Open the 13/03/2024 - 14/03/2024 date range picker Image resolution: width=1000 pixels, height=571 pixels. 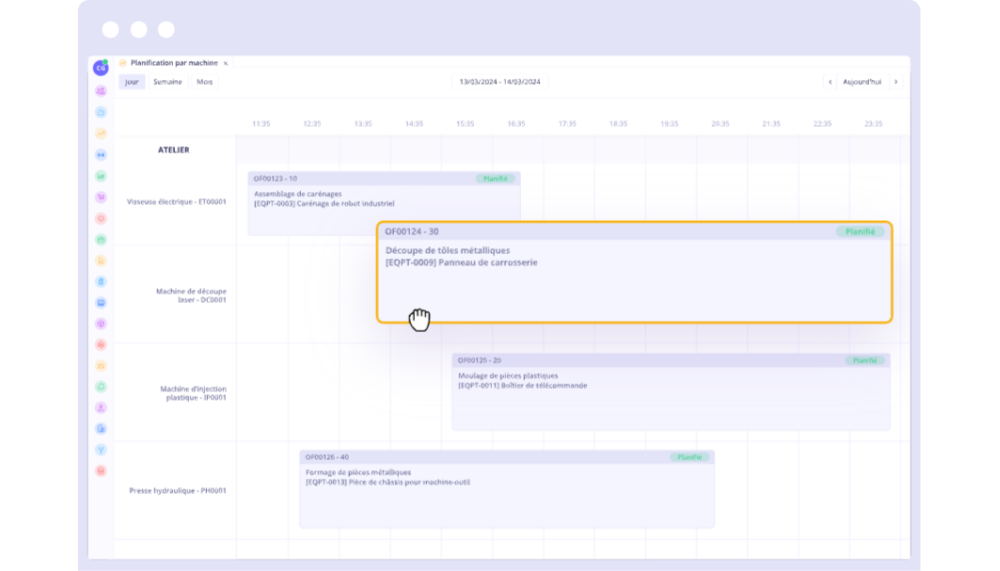coord(499,82)
